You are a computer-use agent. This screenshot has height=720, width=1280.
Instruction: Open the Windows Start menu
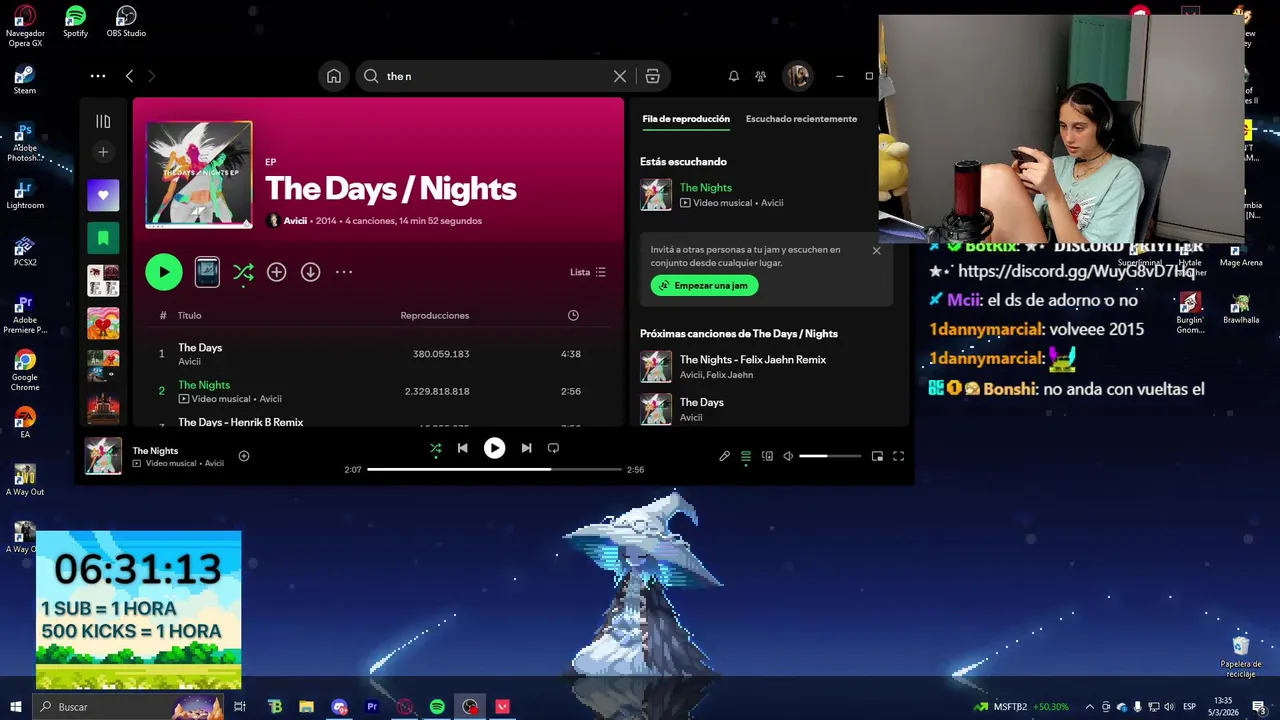click(x=15, y=707)
